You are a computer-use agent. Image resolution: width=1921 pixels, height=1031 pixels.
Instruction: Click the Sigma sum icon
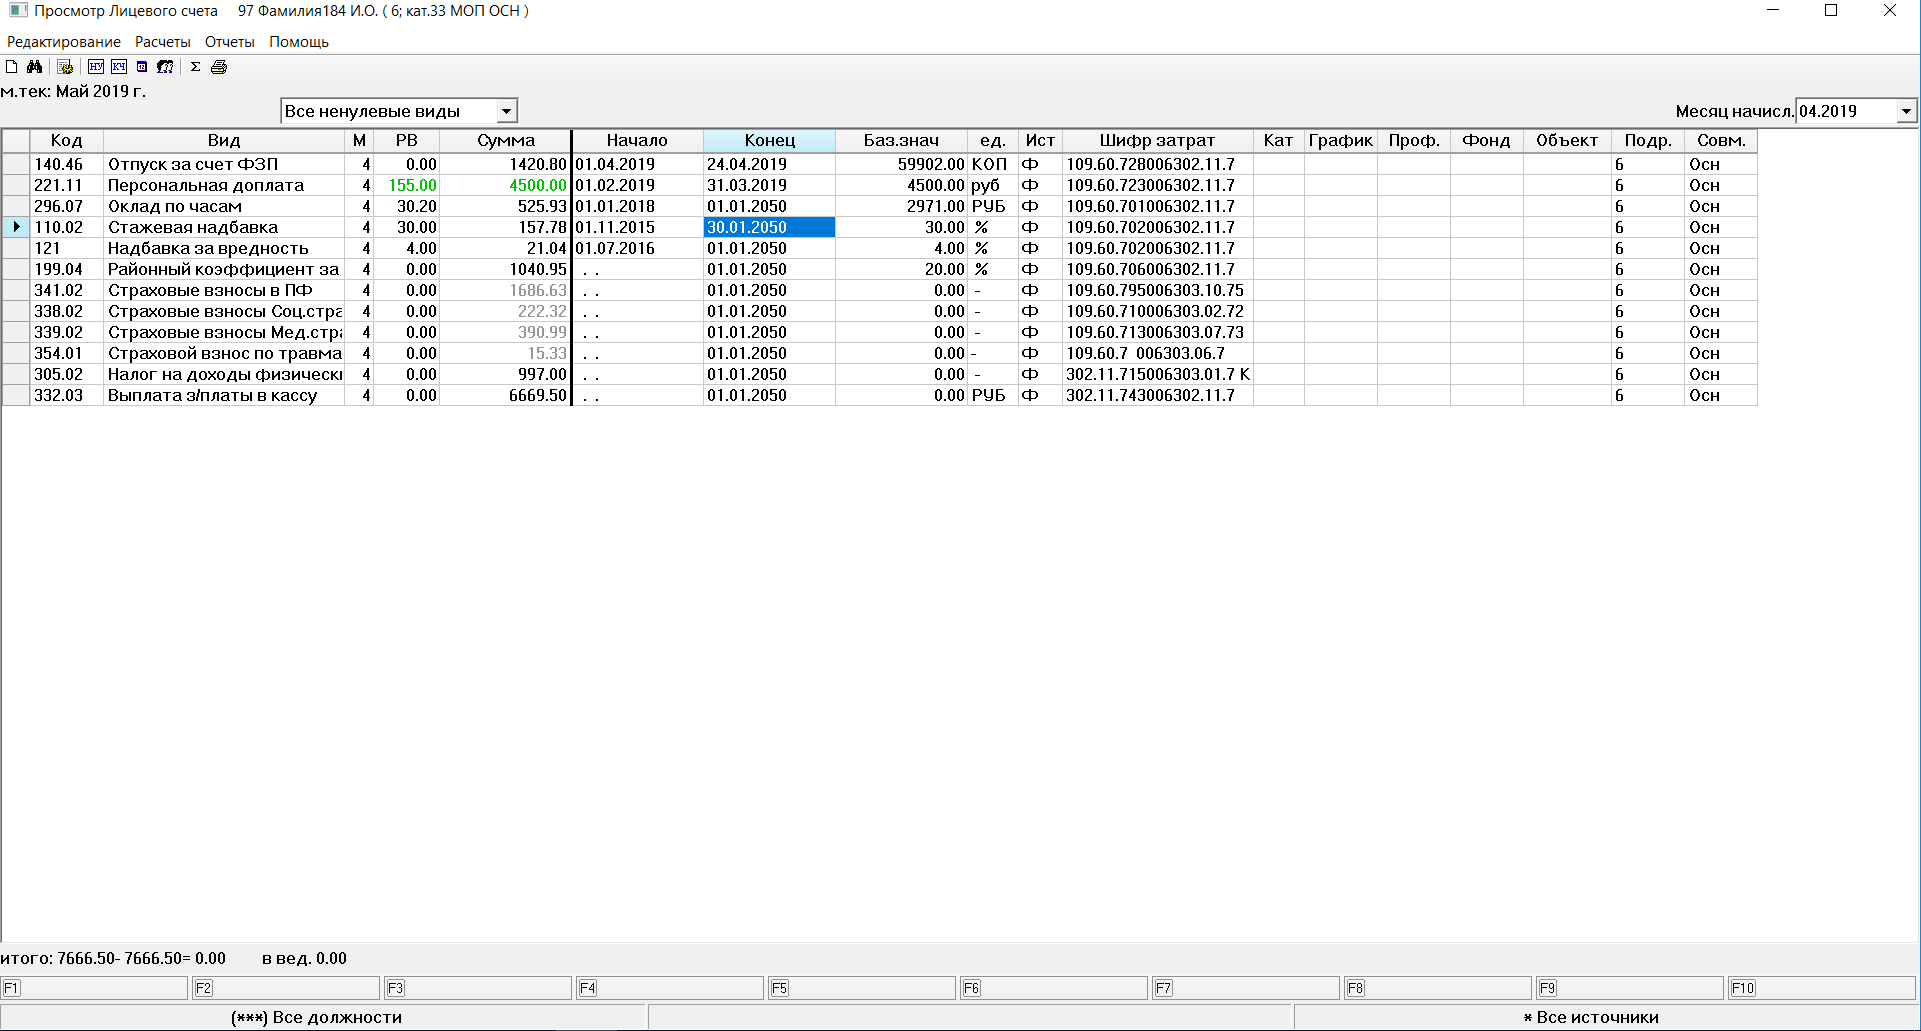click(196, 67)
